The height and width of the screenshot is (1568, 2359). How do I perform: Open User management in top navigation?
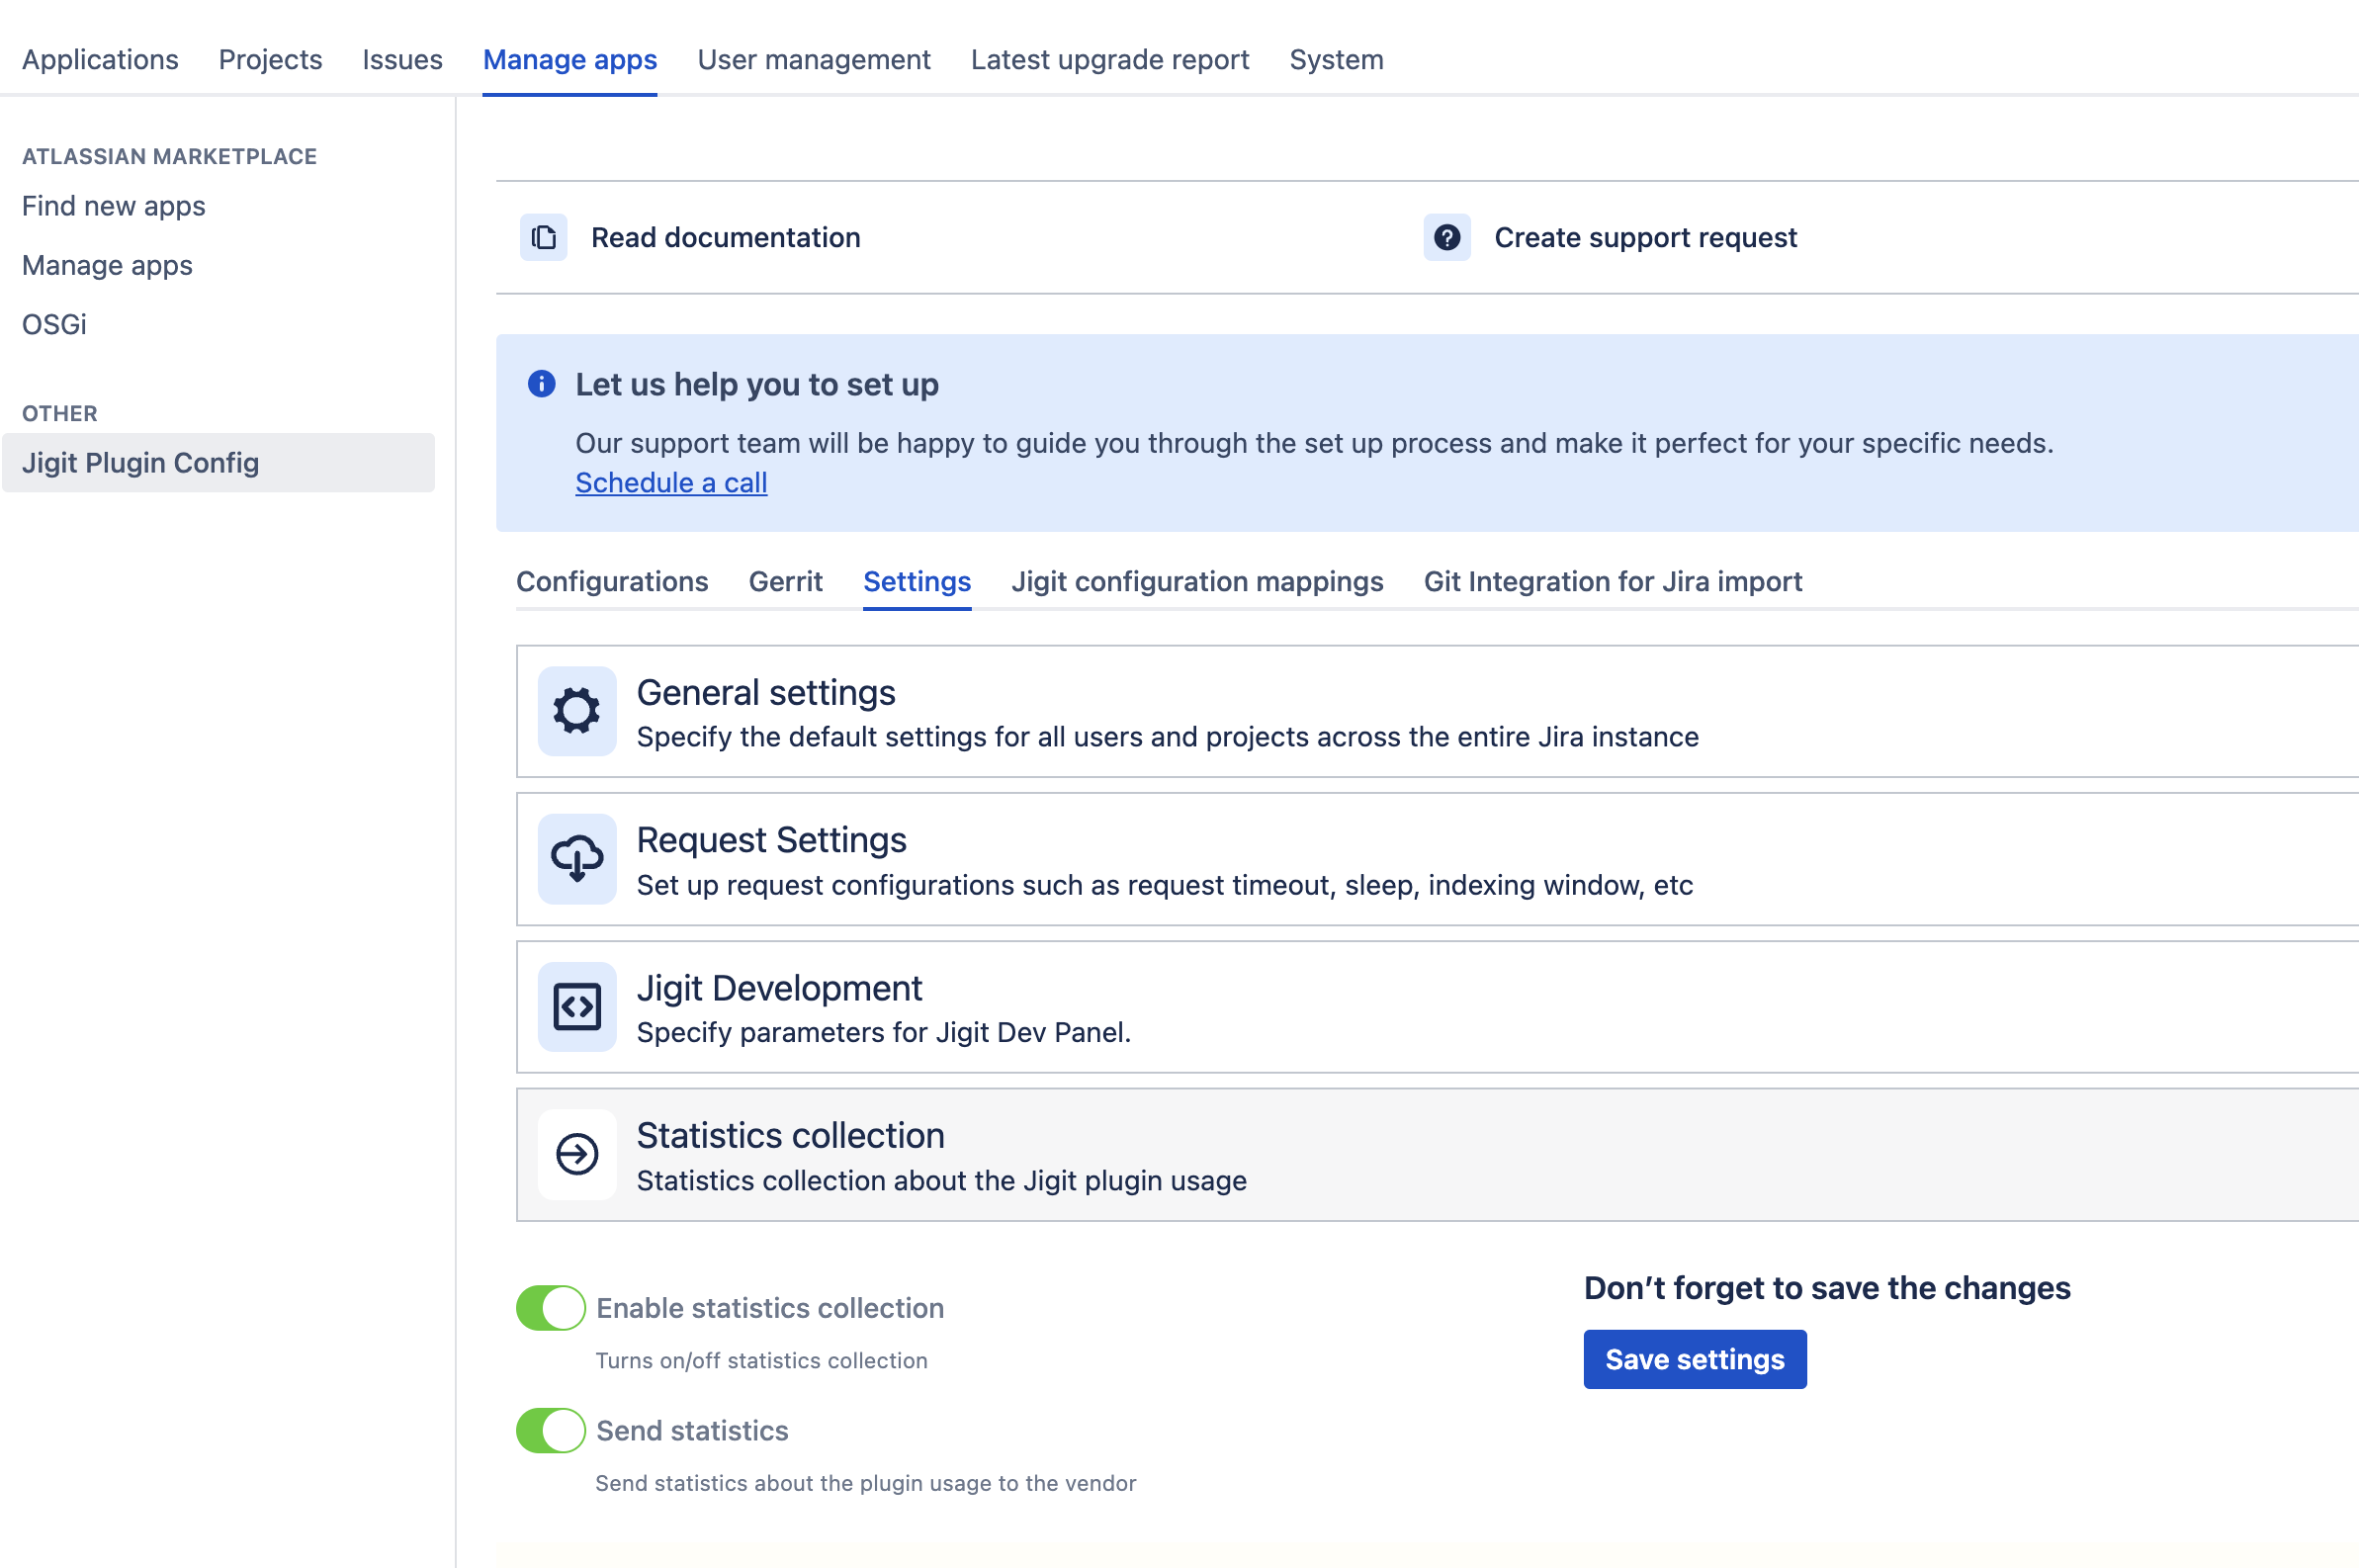[813, 60]
